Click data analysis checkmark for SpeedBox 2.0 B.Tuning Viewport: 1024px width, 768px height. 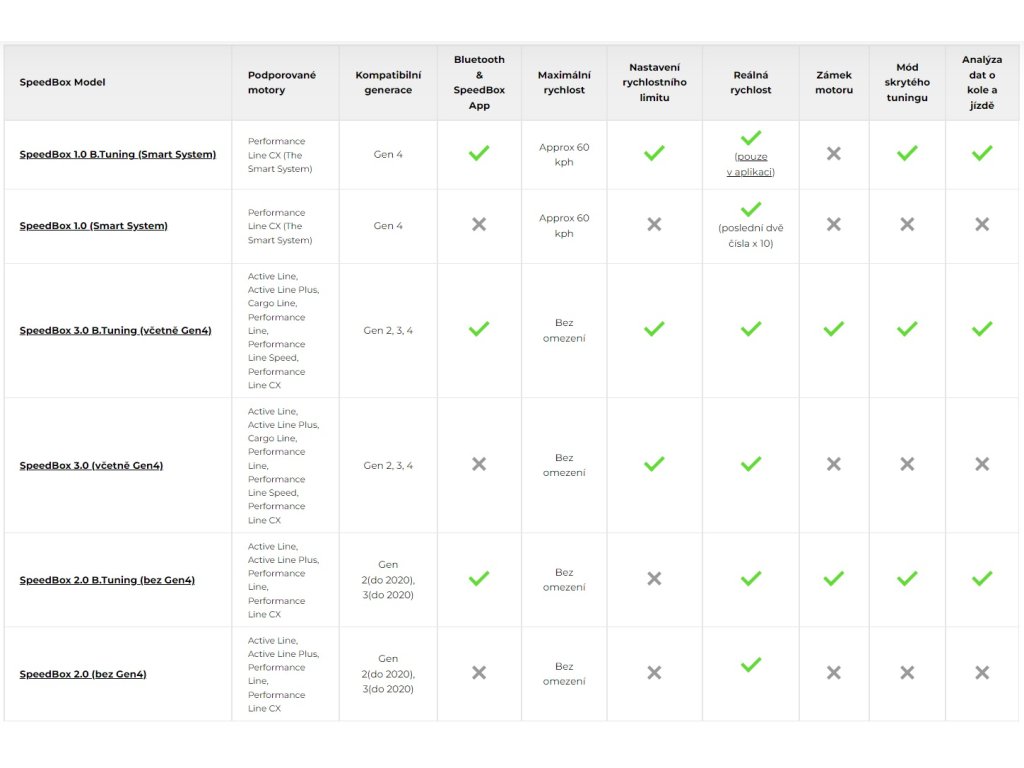(982, 578)
